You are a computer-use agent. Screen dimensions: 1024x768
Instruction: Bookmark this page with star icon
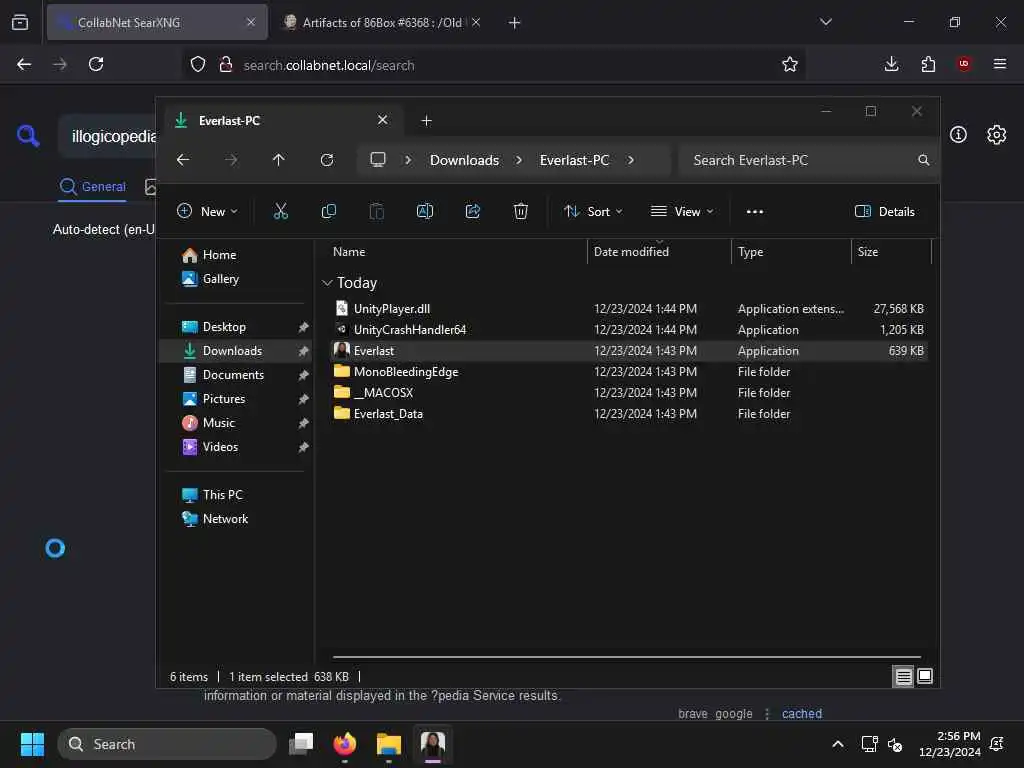click(790, 64)
